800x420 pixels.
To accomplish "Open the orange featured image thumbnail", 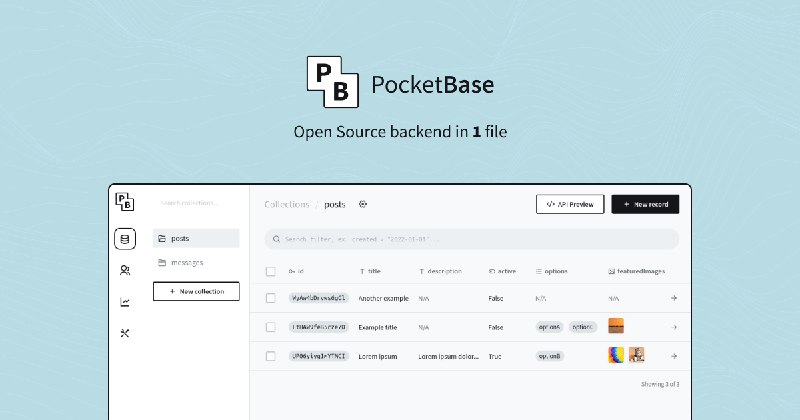I will coord(616,327).
